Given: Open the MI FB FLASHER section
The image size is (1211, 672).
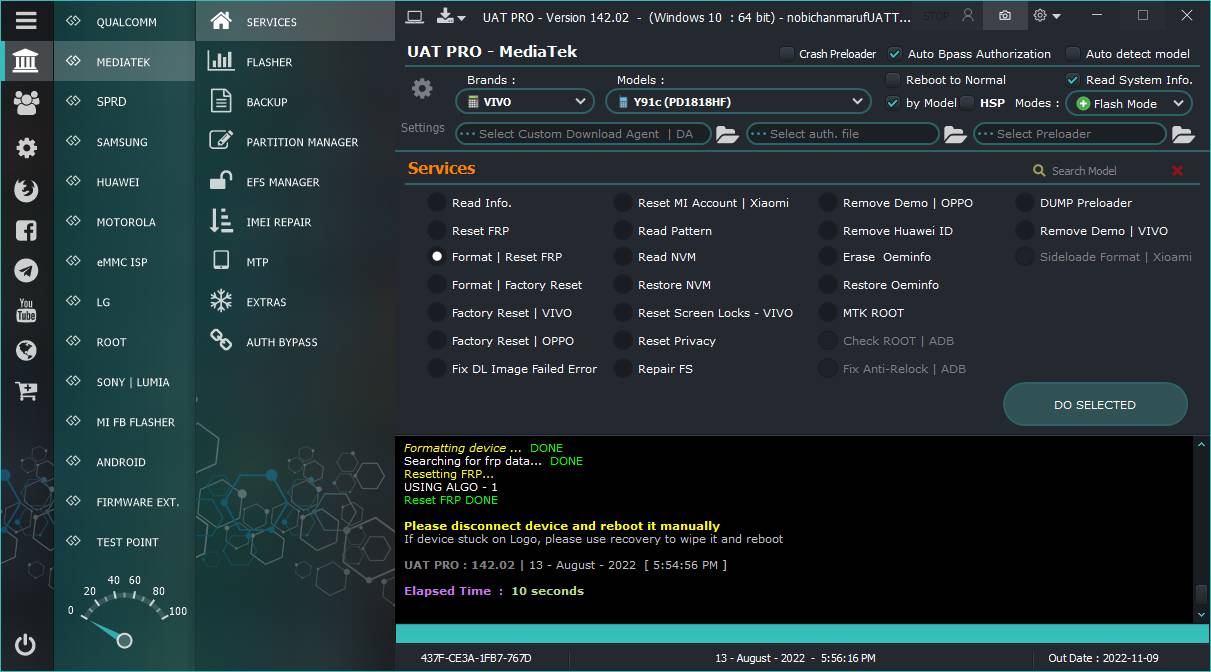Looking at the screenshot, I should click(x=125, y=422).
